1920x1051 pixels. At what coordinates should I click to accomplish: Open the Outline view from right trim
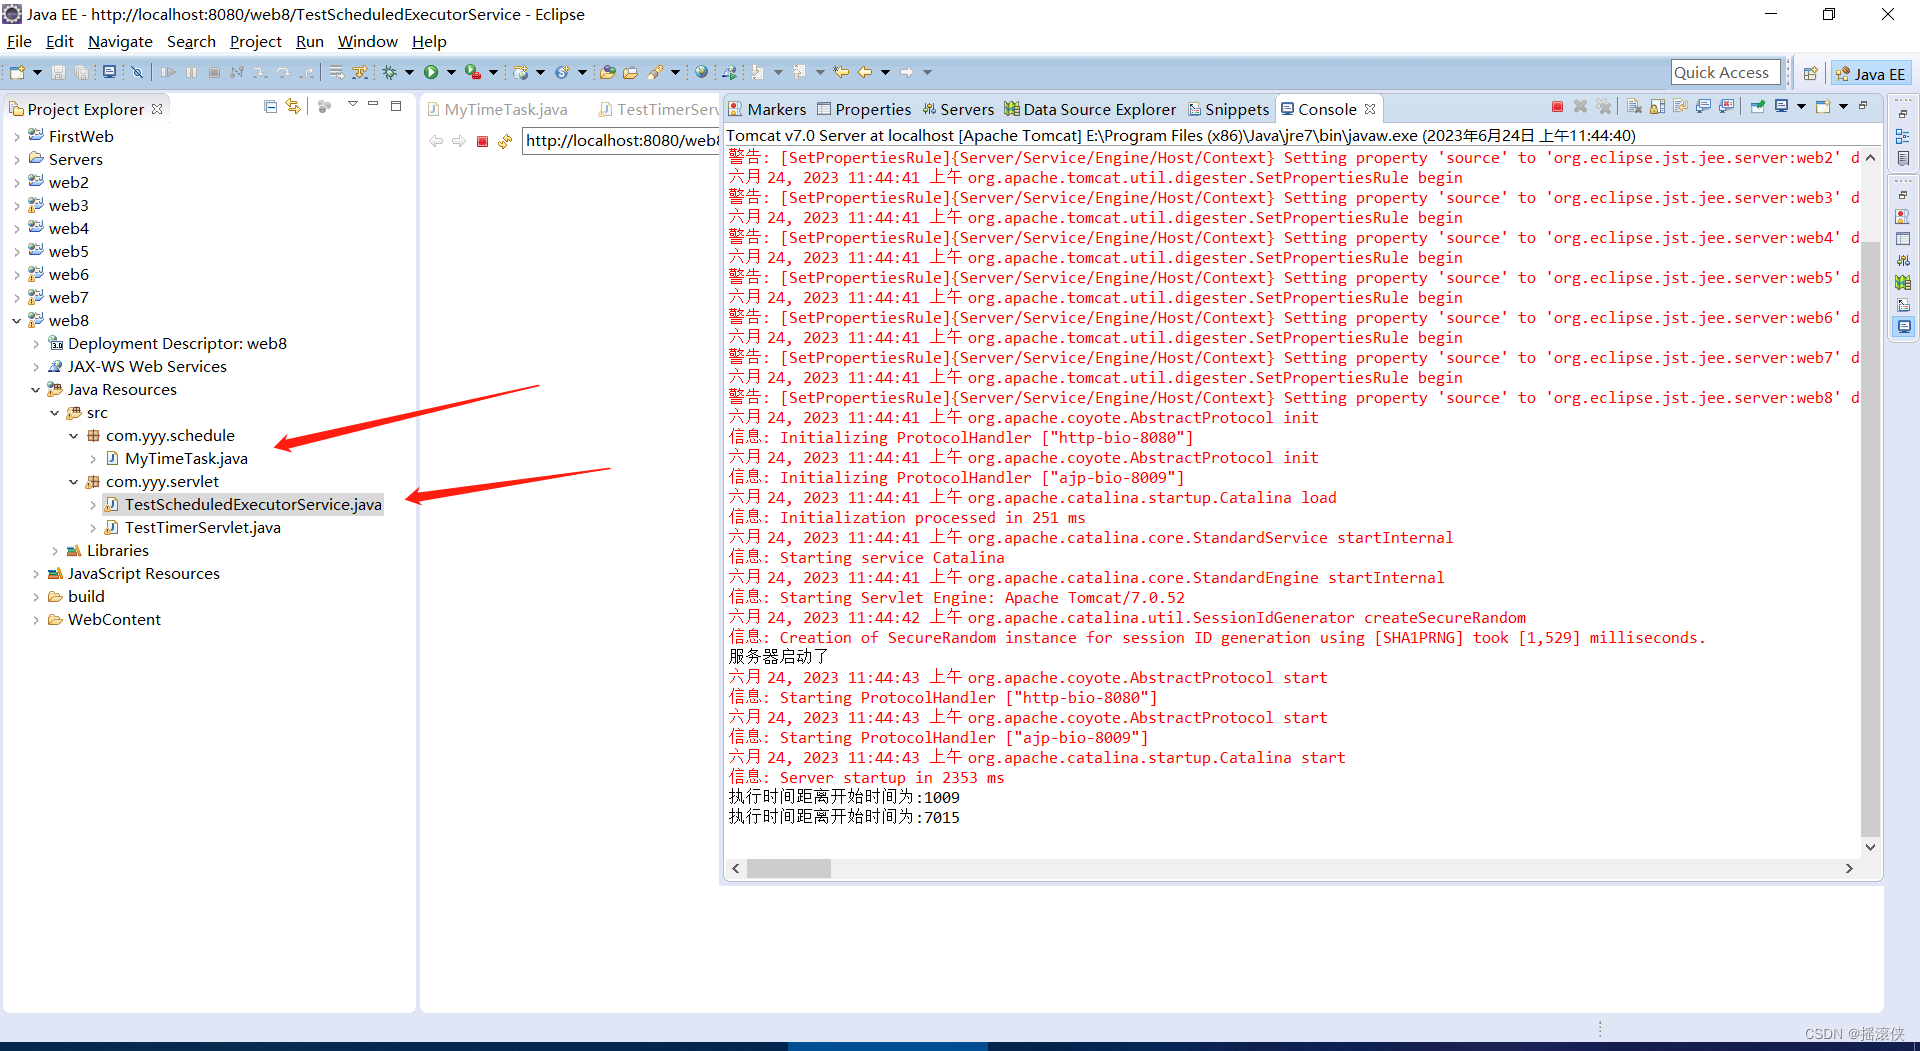pyautogui.click(x=1903, y=136)
